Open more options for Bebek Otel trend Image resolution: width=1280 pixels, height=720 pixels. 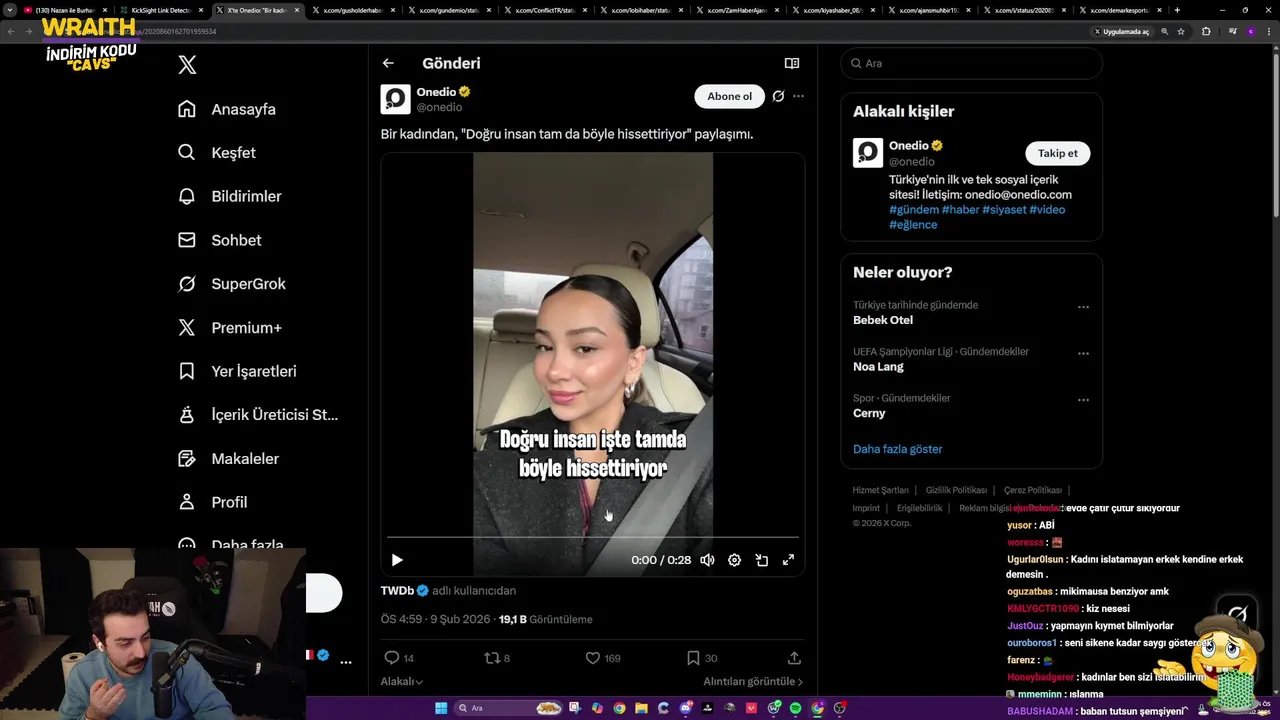(x=1083, y=307)
